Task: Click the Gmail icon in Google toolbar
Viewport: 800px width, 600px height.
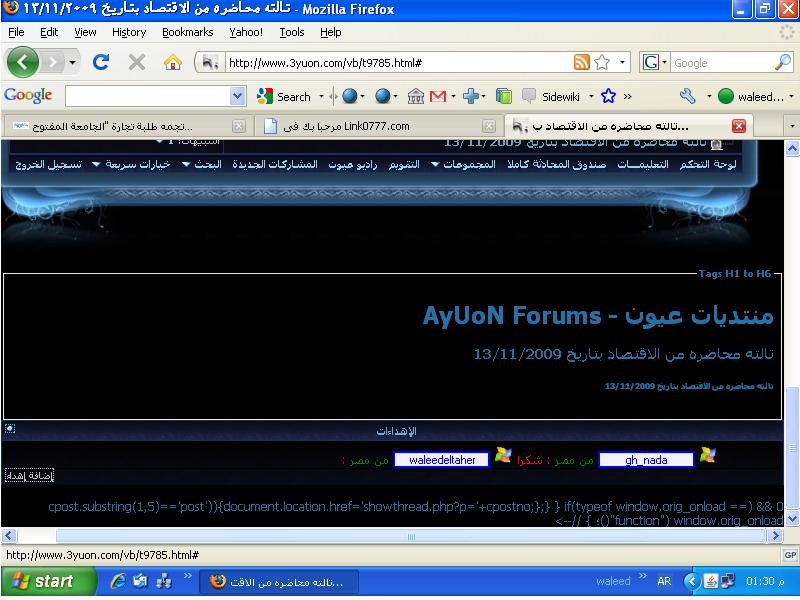Action: [x=437, y=96]
